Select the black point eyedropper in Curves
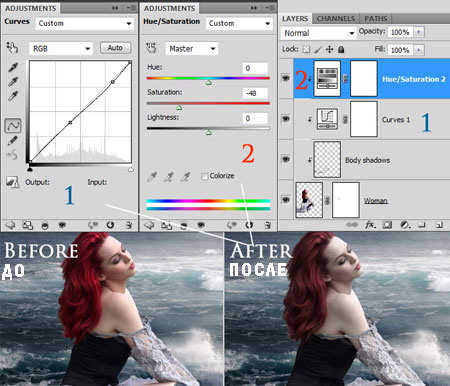Image resolution: width=450 pixels, height=386 pixels. 13,67
